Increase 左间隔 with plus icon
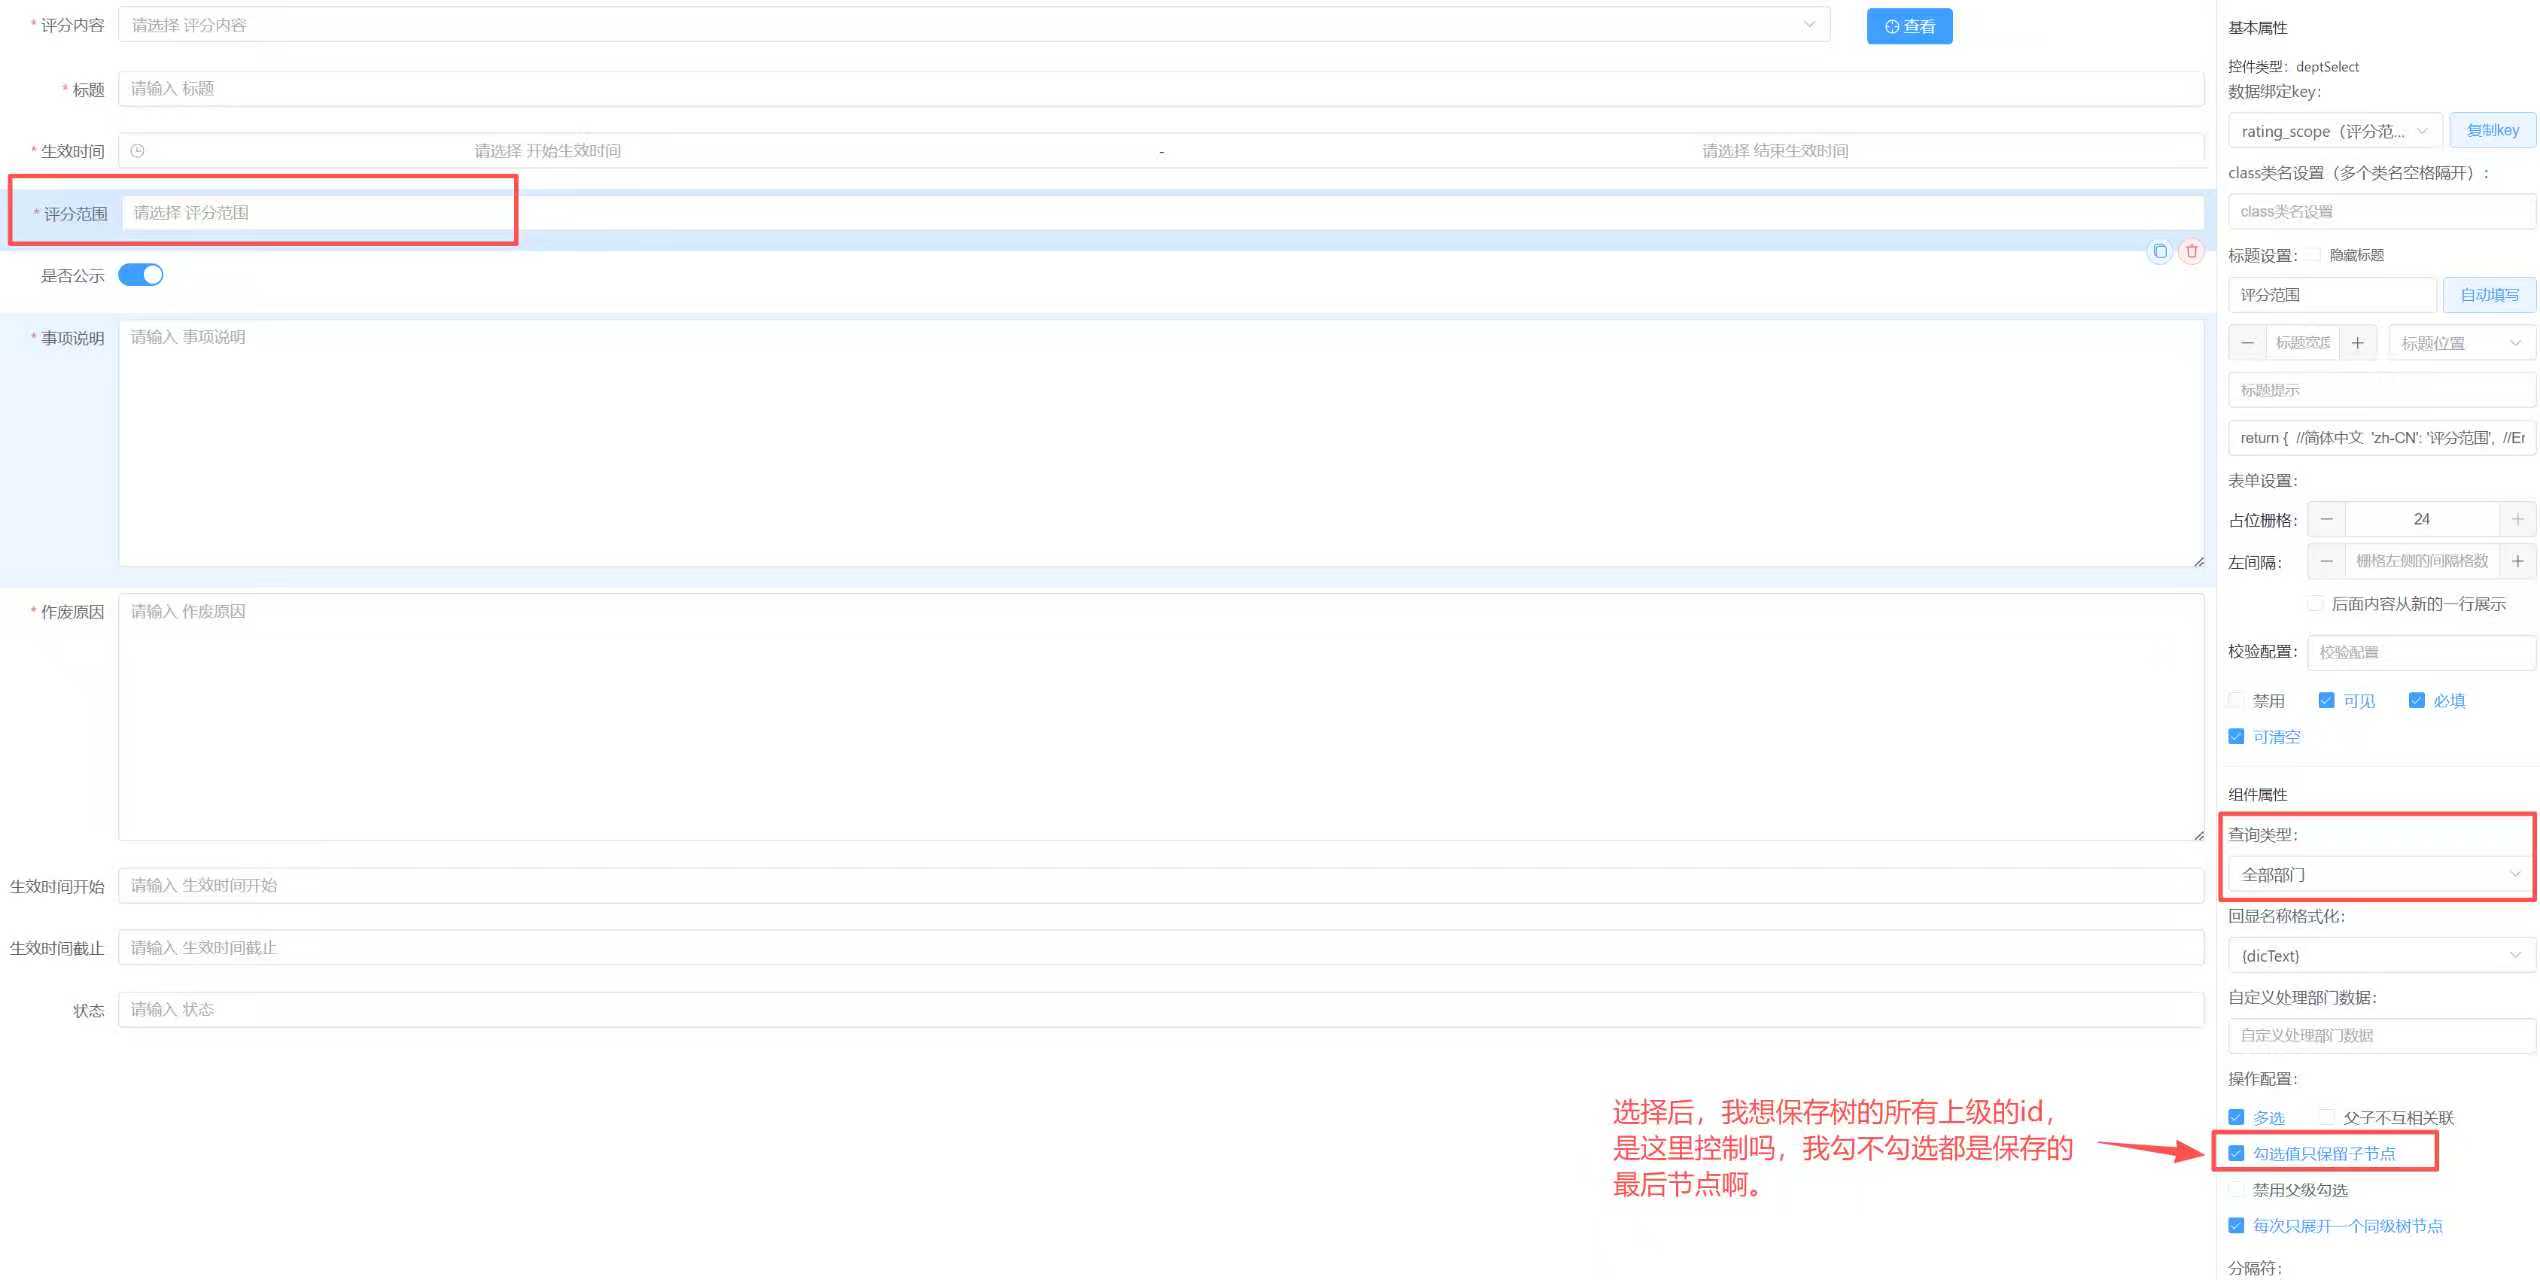2540x1280 pixels. 2517,561
